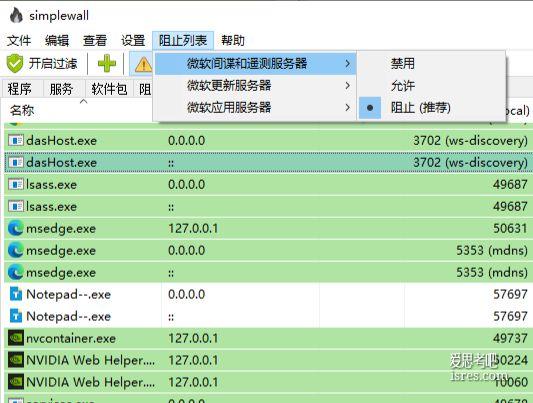Click :: address in Notepad--.exe row
Image resolution: width=533 pixels, height=403 pixels.
point(171,317)
